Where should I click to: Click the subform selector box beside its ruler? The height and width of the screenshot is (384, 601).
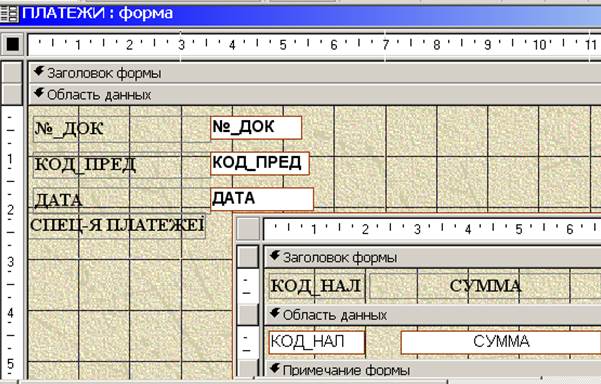point(248,229)
